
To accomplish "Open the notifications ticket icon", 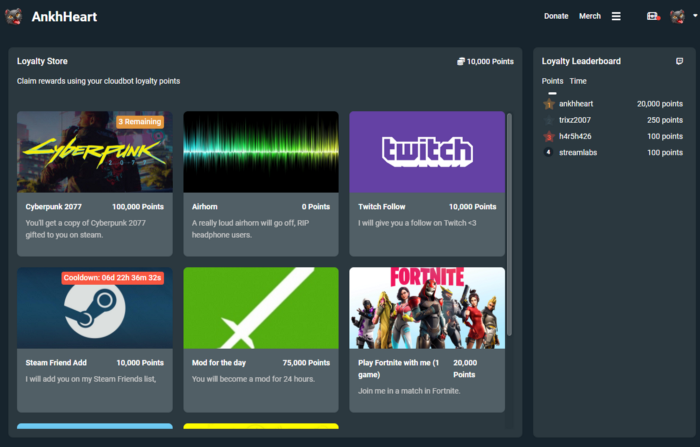I will point(653,16).
